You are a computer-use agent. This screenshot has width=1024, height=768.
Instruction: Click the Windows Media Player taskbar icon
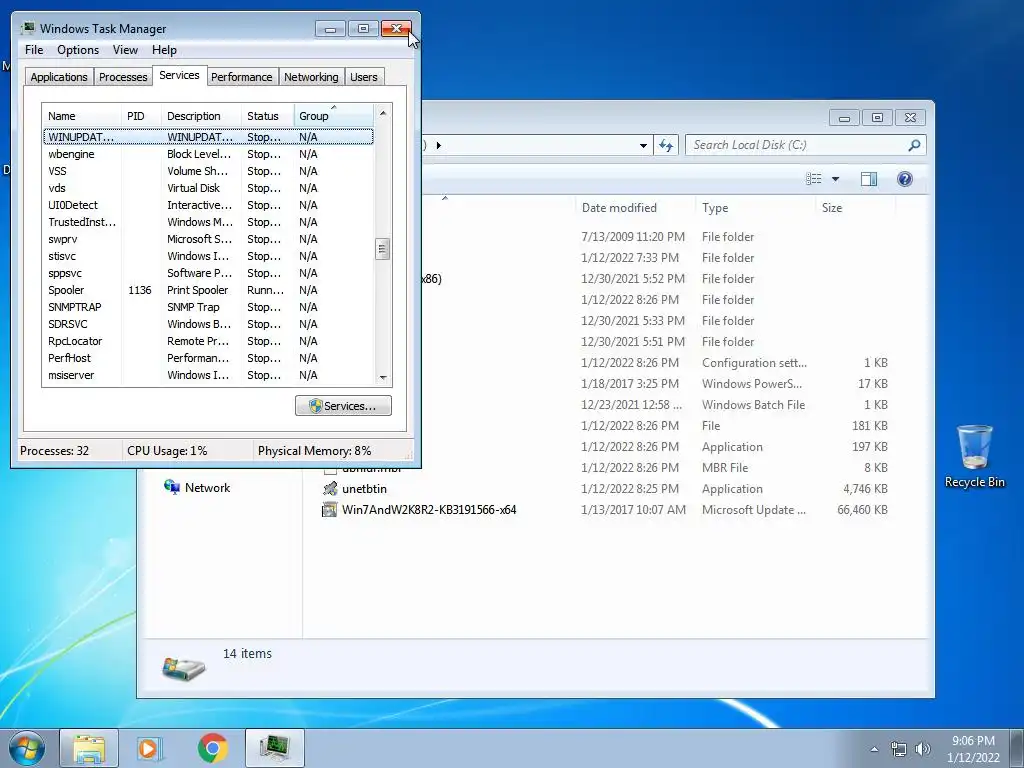[150, 748]
